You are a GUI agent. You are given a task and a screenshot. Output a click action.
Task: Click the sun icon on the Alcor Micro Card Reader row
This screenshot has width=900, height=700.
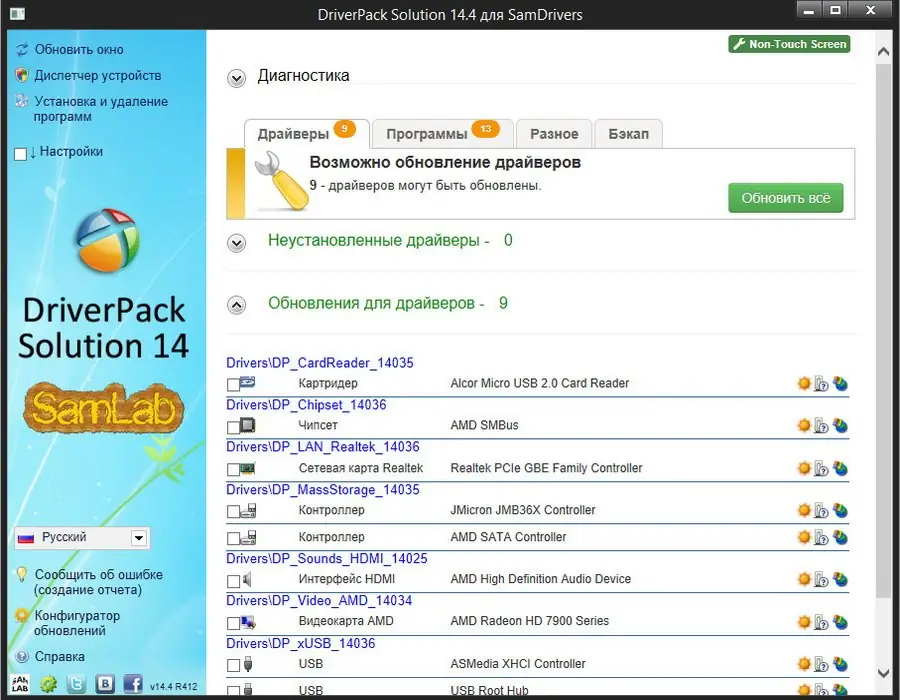(x=804, y=383)
